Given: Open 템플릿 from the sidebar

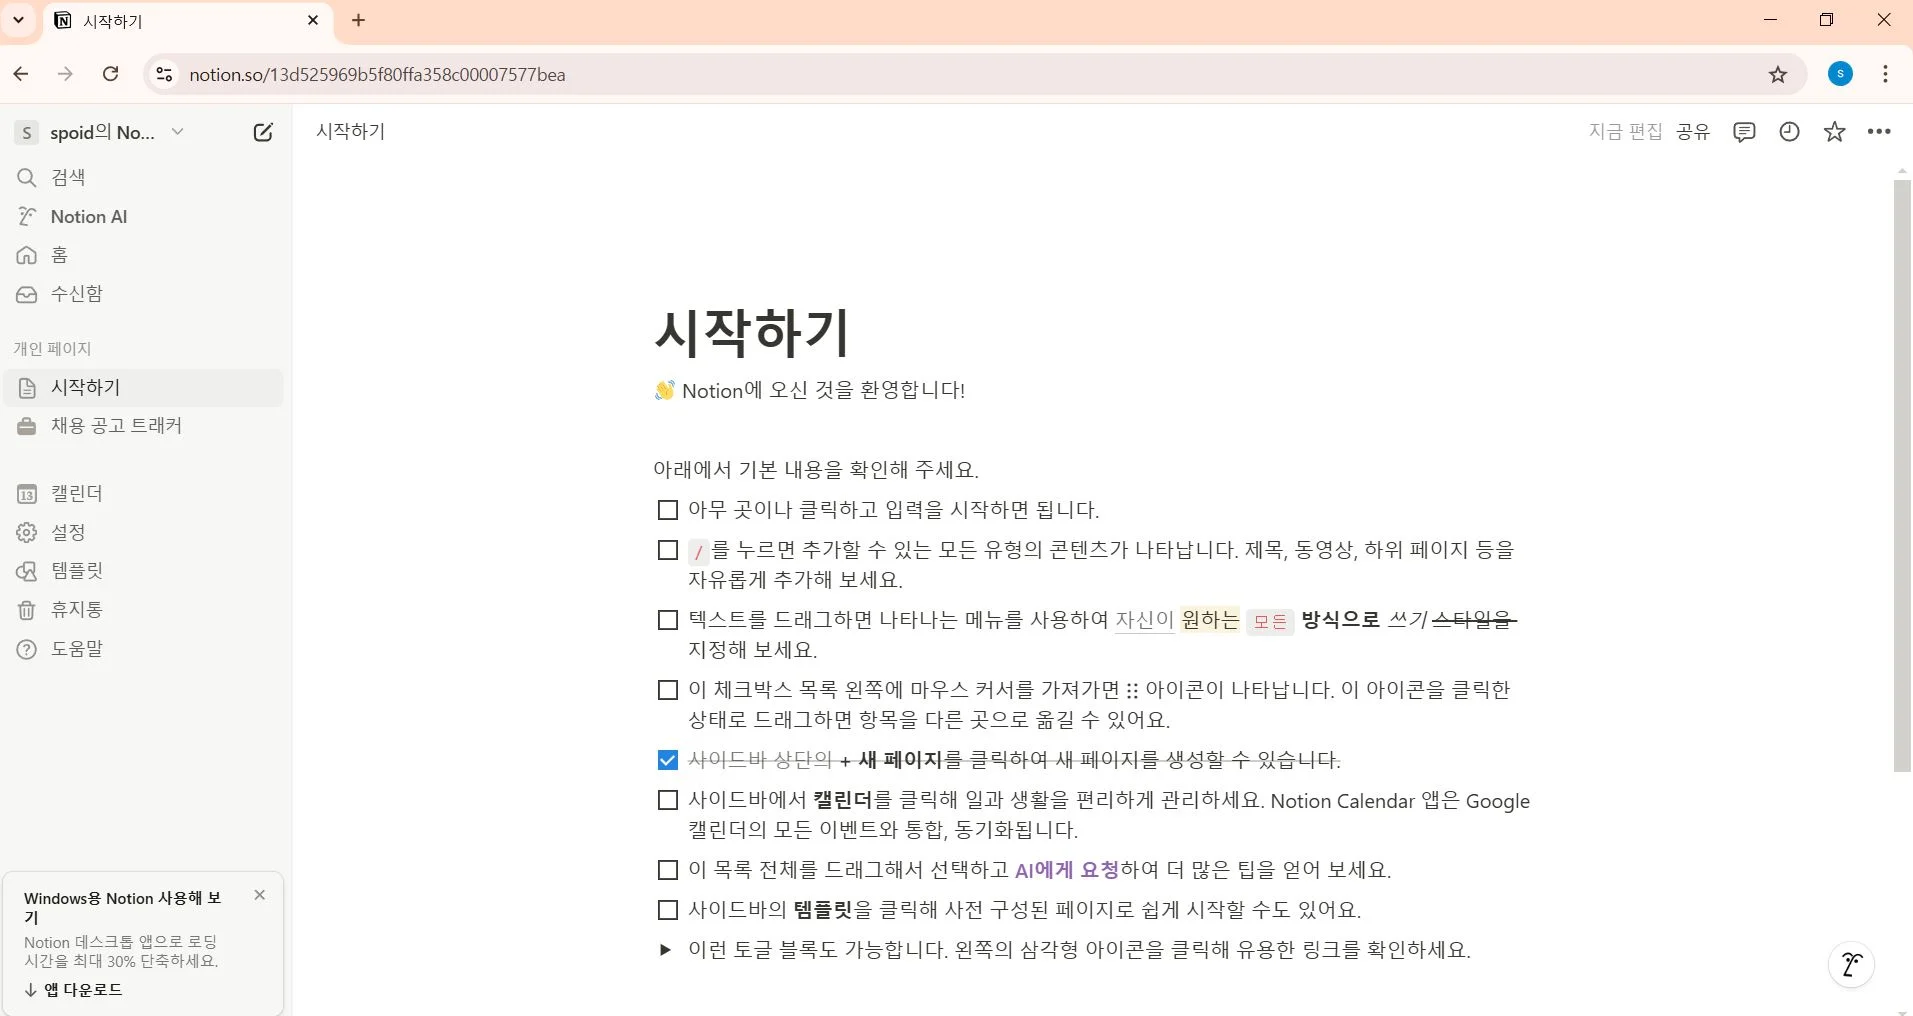Looking at the screenshot, I should (x=77, y=570).
